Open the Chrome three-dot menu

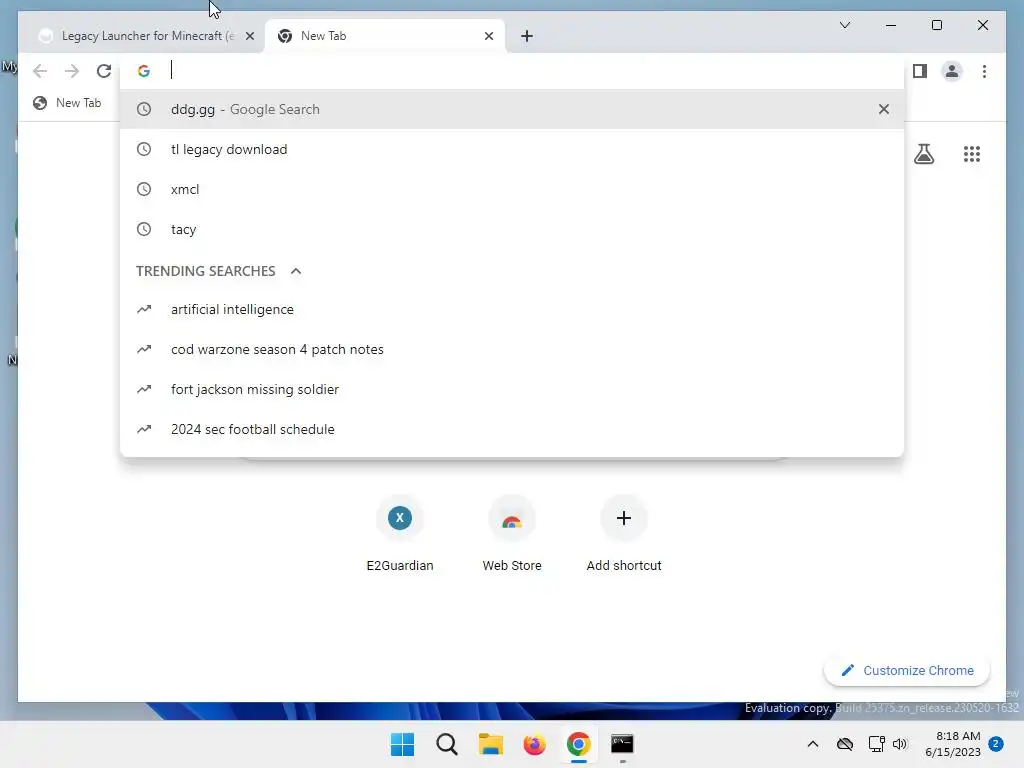pos(984,71)
